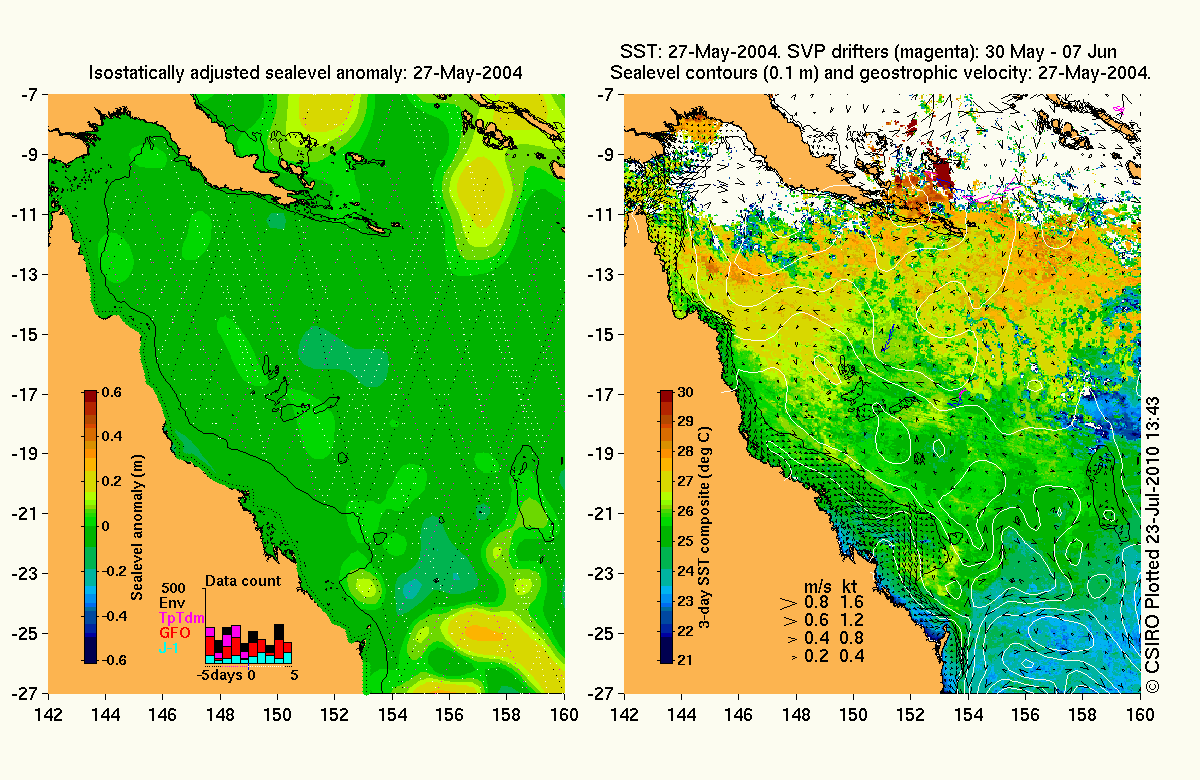
Task: Click longitude '144' on right map axis
Action: (x=682, y=714)
